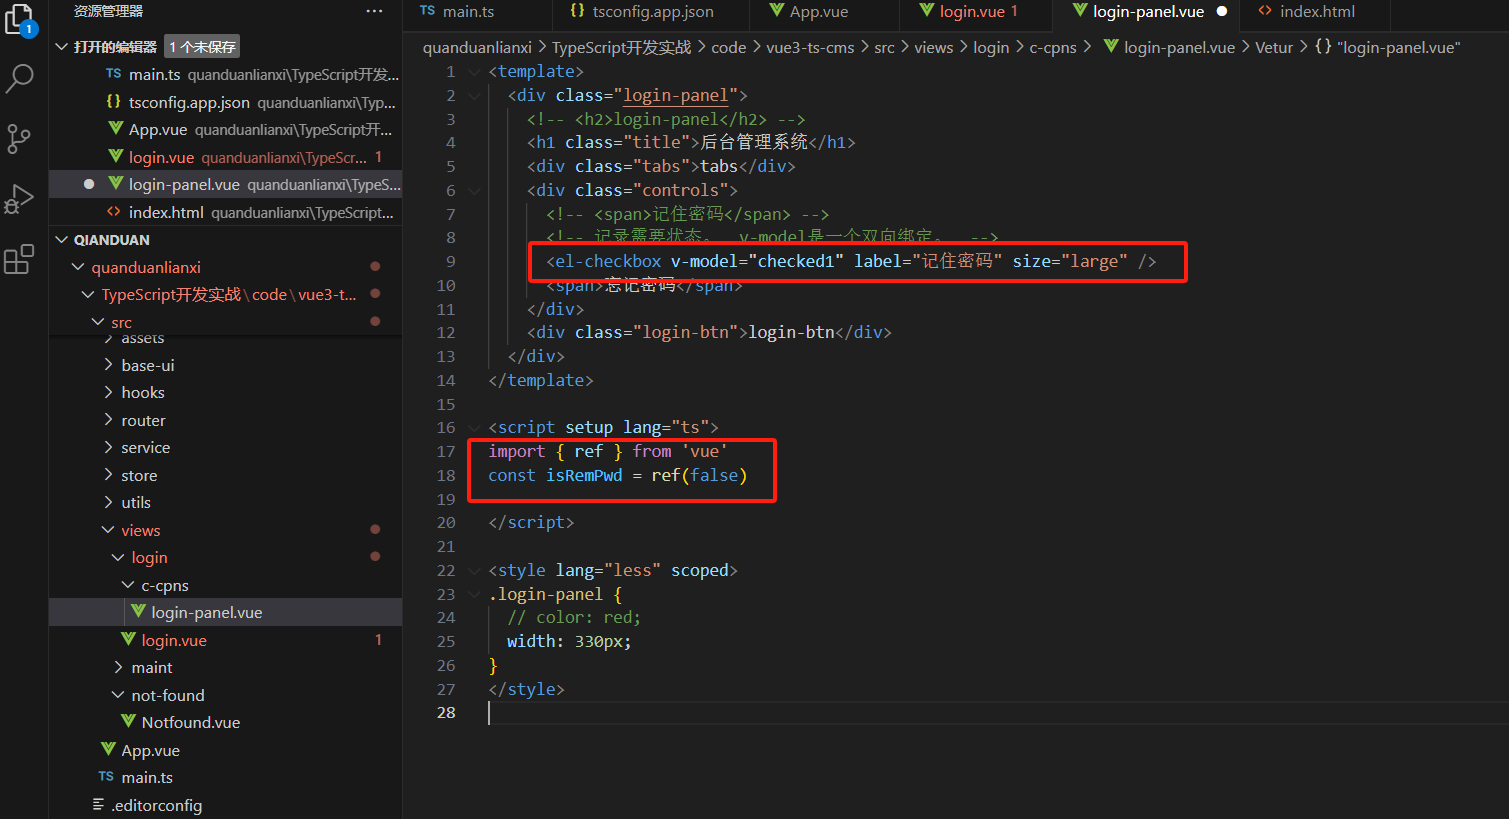Click the TS icon of main.ts open editor
The image size is (1509, 819).
coord(113,74)
